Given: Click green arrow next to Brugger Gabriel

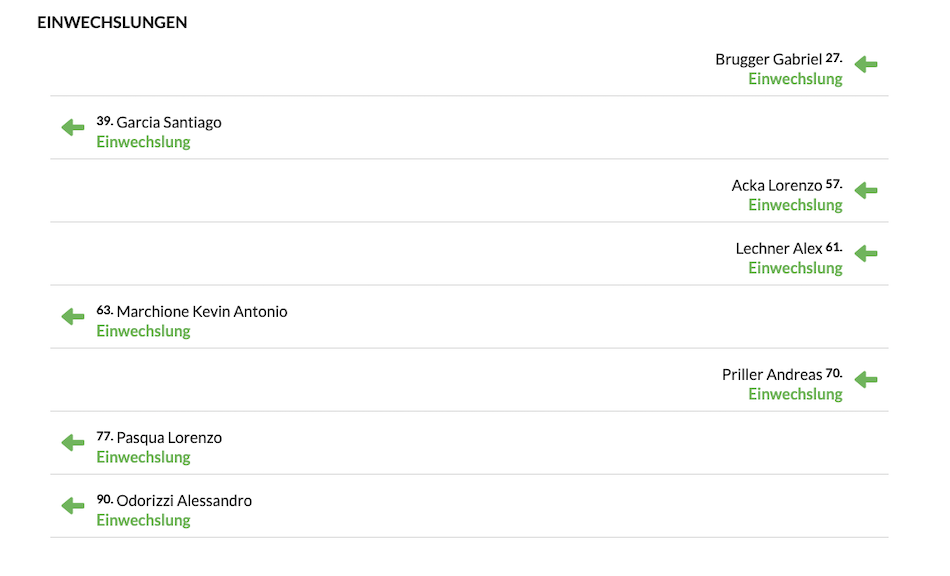Looking at the screenshot, I should pos(866,64).
